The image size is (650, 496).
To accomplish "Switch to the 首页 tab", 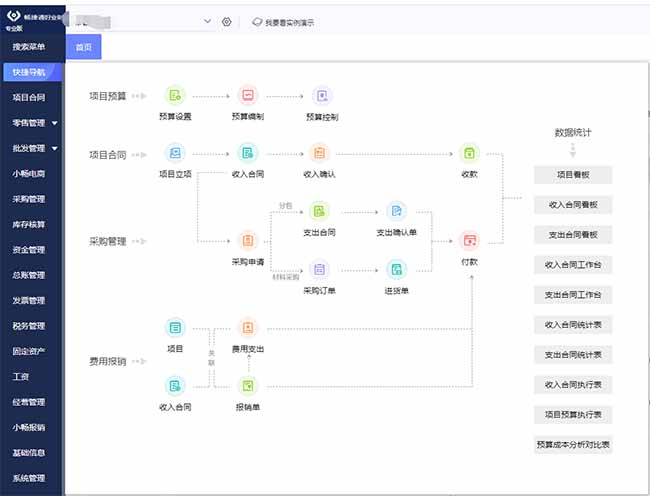I will click(84, 47).
